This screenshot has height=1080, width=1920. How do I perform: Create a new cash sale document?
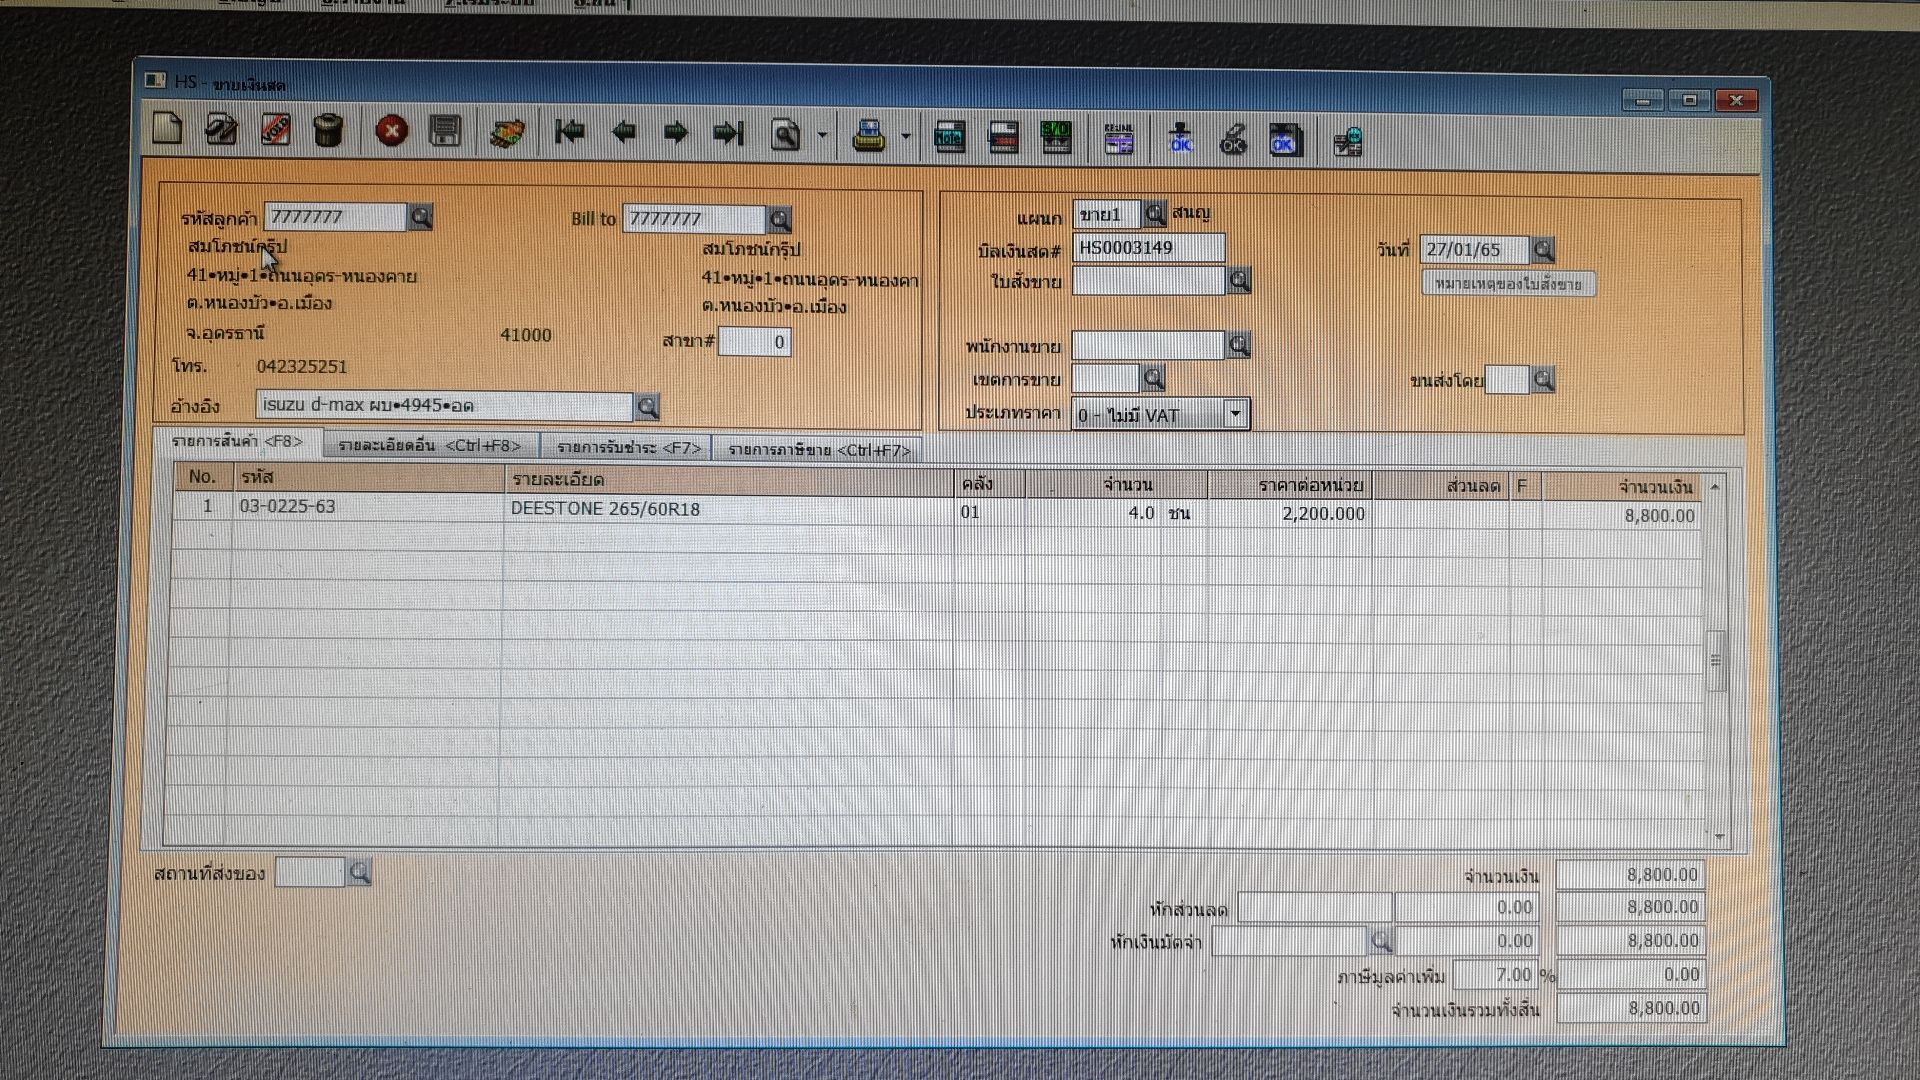pyautogui.click(x=168, y=129)
